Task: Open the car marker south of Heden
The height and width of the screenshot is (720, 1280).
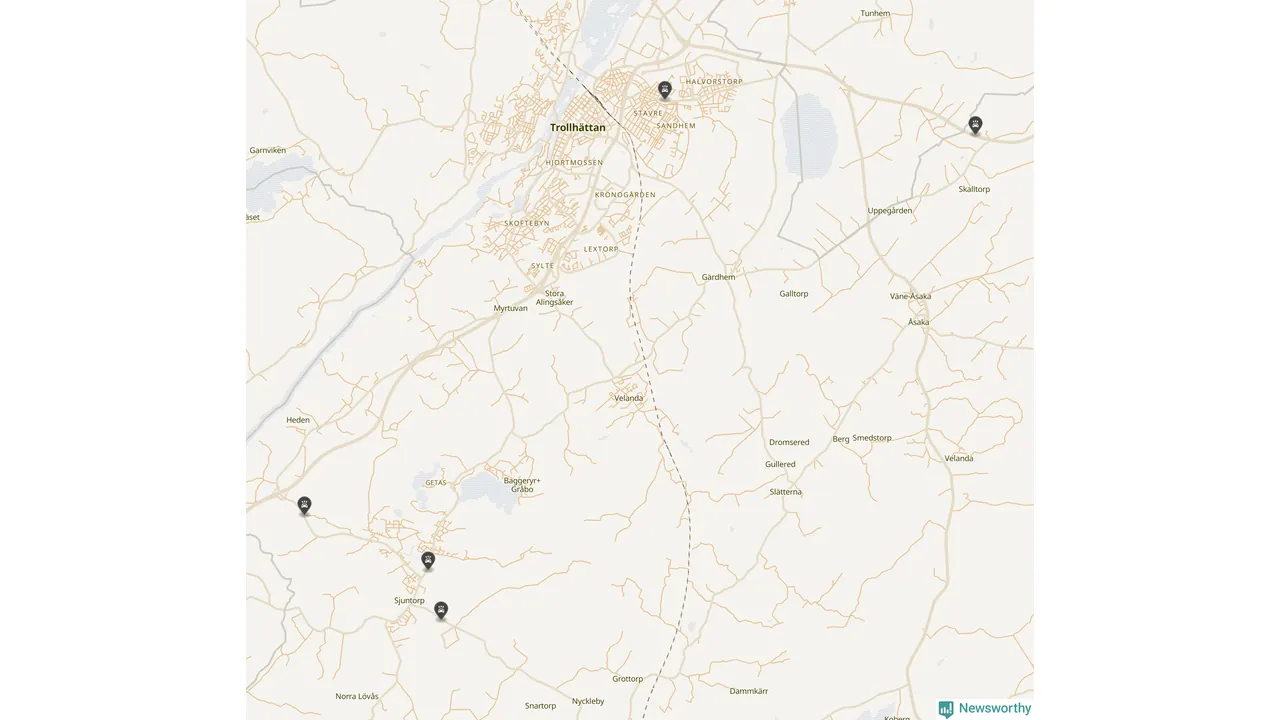Action: (x=304, y=505)
